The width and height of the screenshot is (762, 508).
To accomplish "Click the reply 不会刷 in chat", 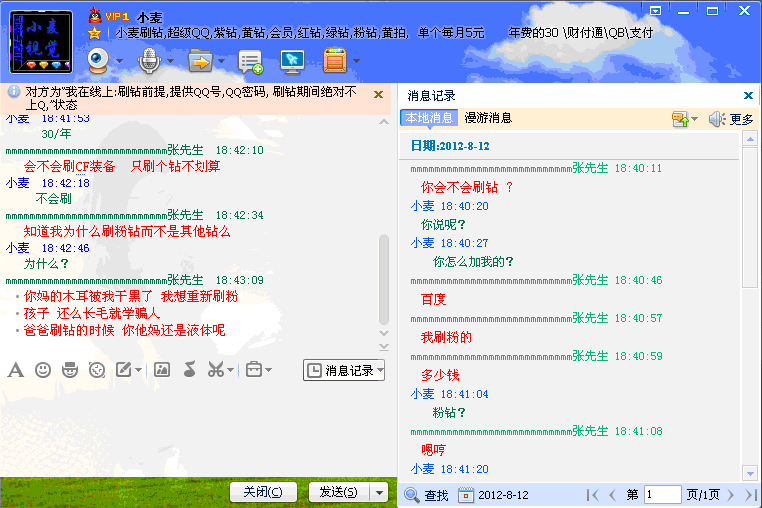I will coord(53,198).
